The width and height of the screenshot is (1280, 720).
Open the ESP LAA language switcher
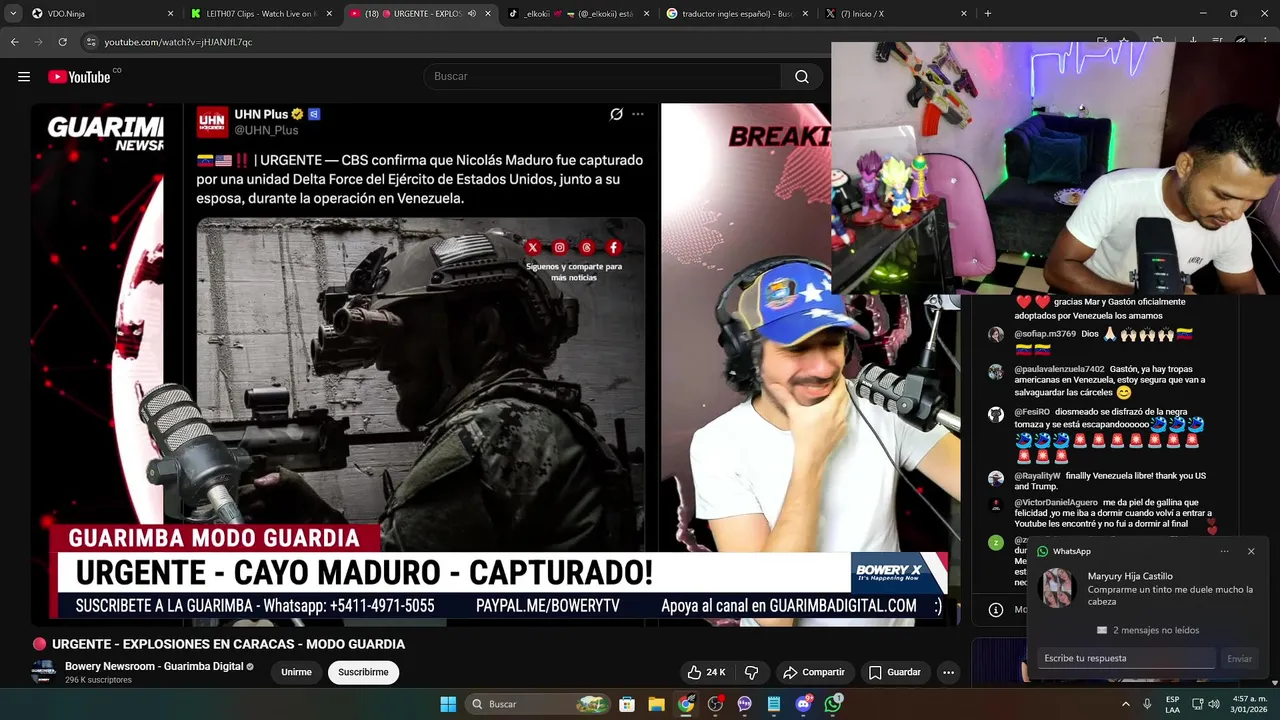click(1172, 704)
